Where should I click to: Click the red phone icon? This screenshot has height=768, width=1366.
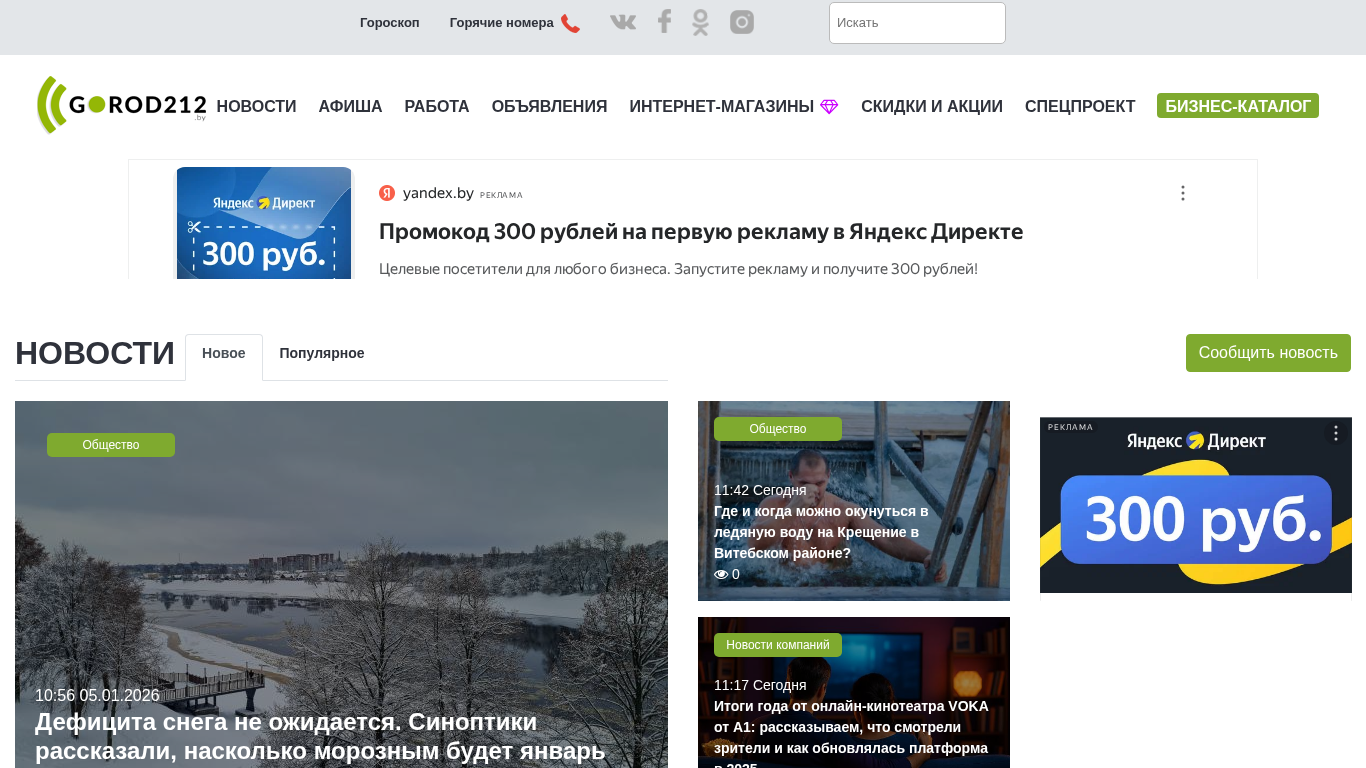(x=570, y=23)
